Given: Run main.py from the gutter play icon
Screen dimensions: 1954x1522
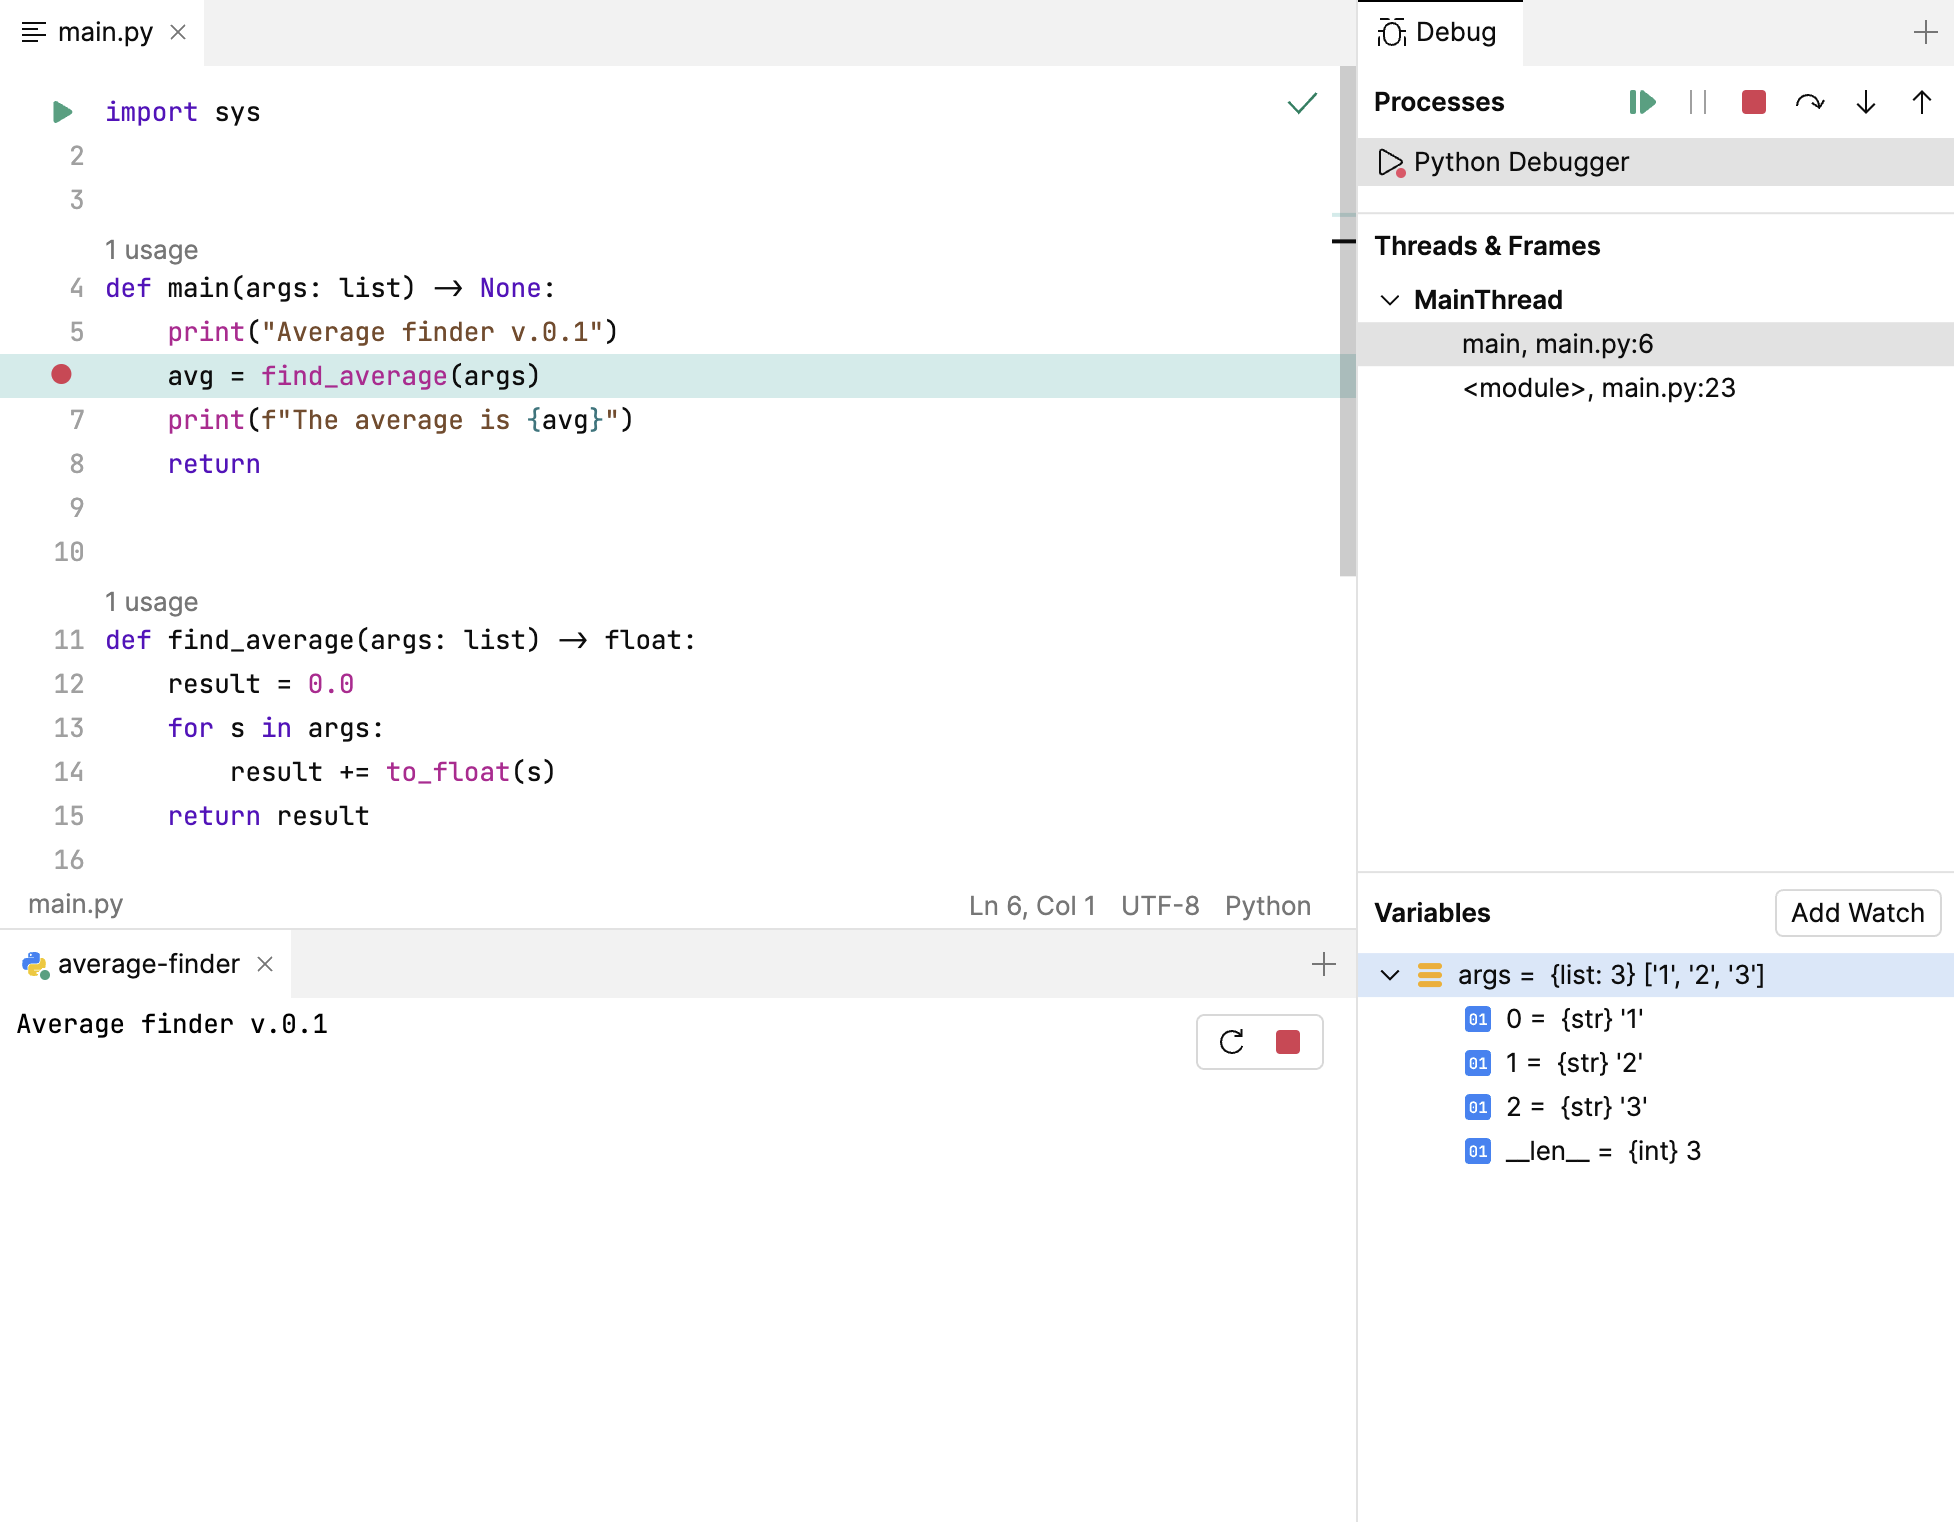Looking at the screenshot, I should pyautogui.click(x=62, y=112).
